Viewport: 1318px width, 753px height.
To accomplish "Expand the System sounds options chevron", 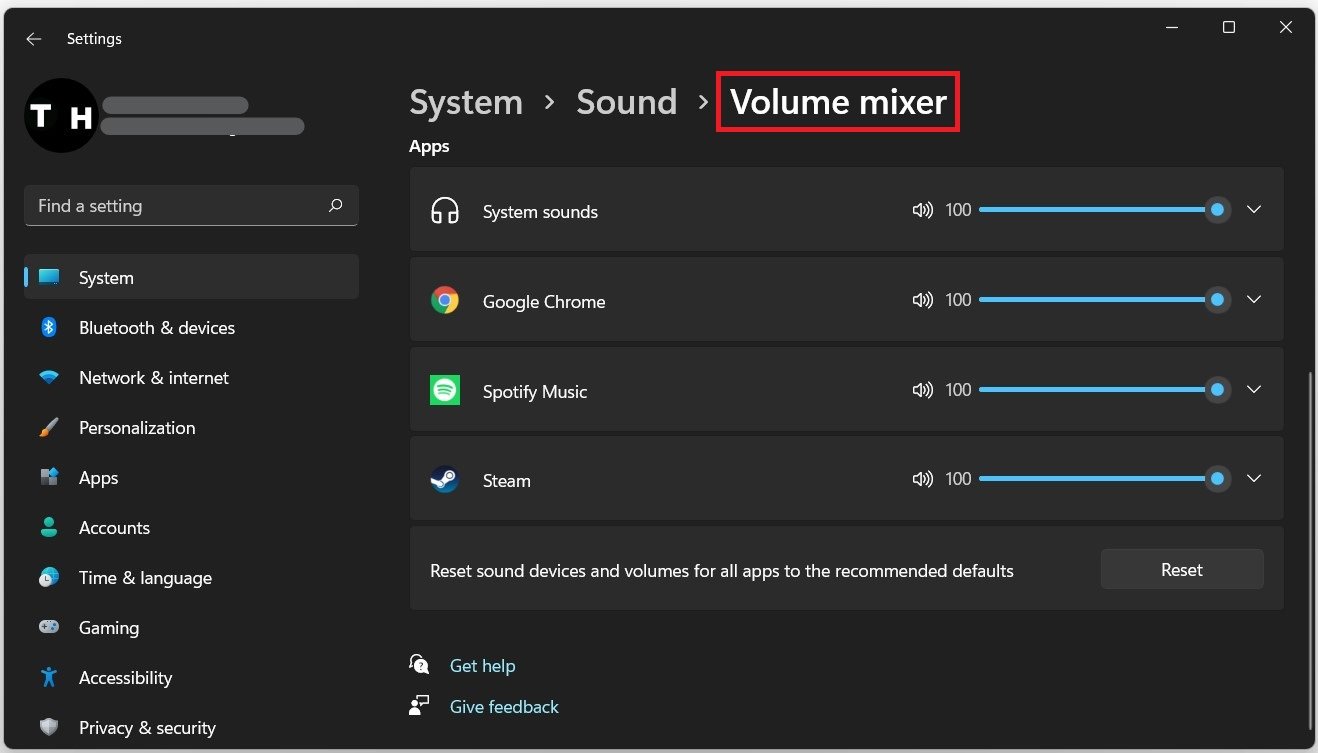I will point(1254,210).
